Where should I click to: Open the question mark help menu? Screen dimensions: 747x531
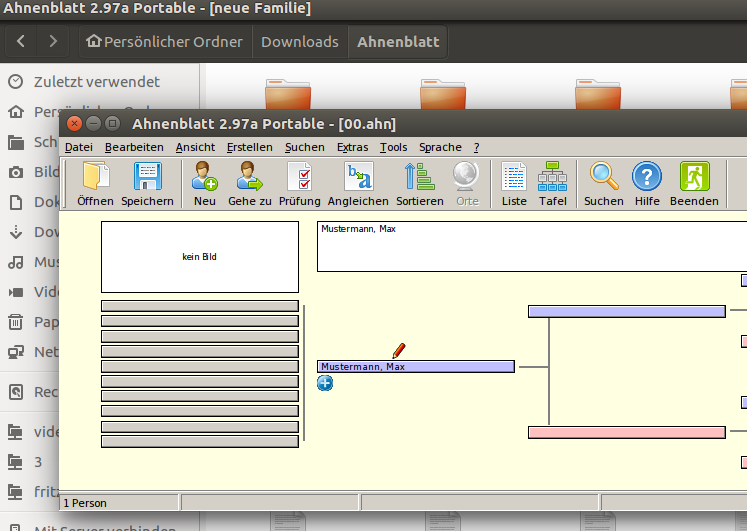click(x=476, y=147)
